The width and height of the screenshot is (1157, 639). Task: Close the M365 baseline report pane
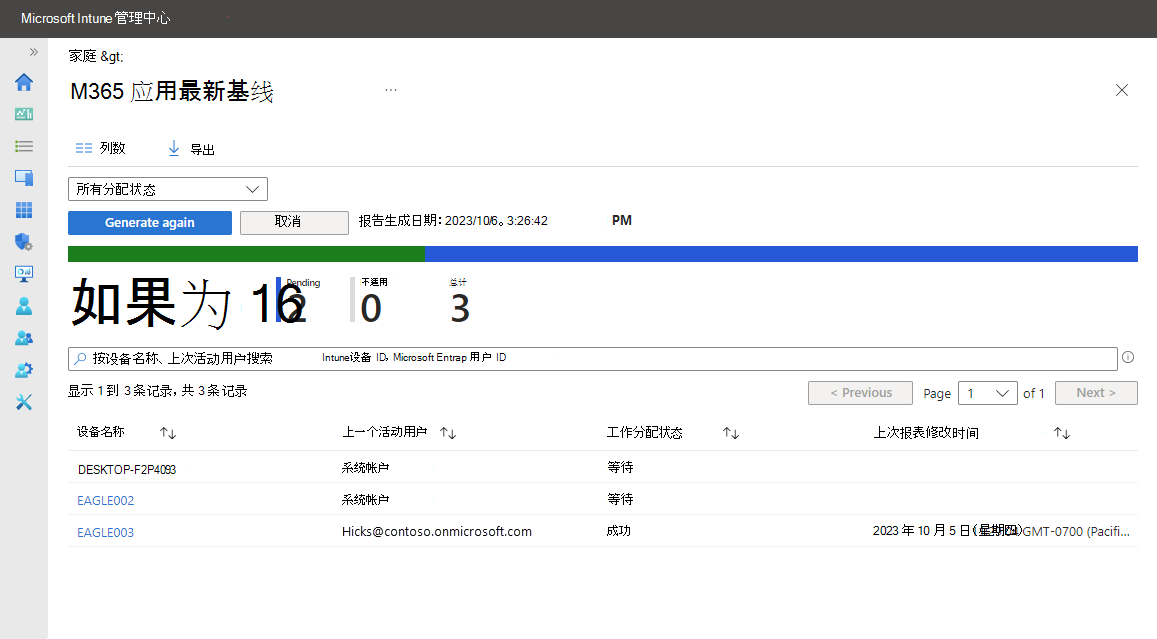1122,90
